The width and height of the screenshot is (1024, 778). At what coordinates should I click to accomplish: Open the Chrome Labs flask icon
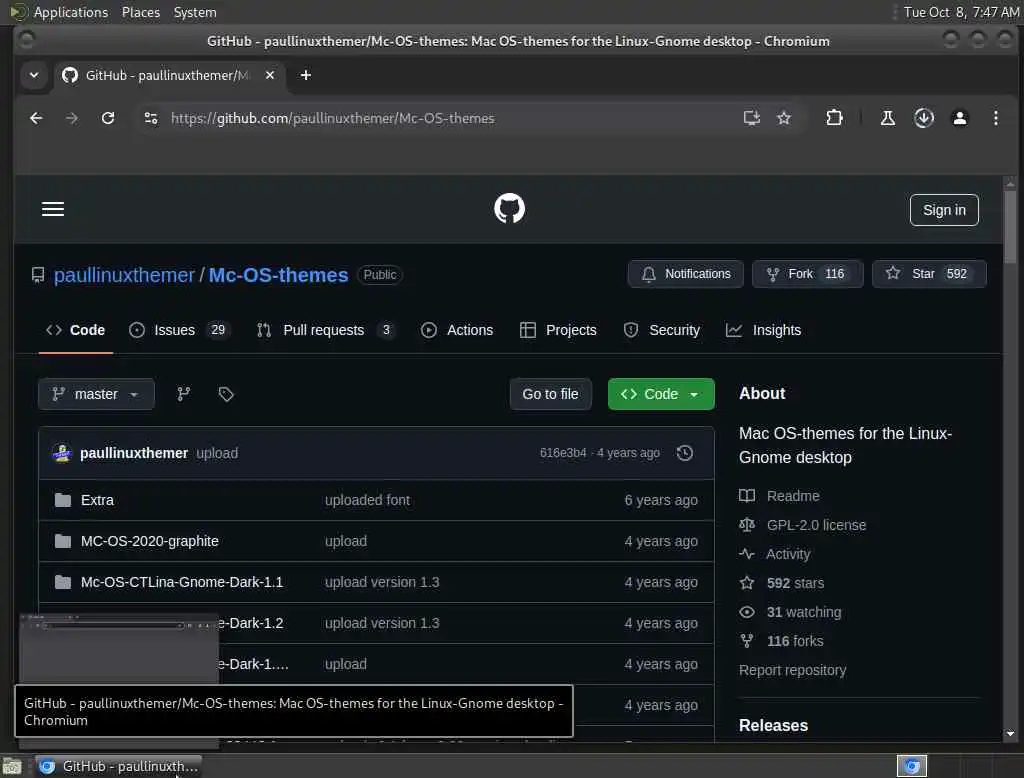pyautogui.click(x=888, y=118)
